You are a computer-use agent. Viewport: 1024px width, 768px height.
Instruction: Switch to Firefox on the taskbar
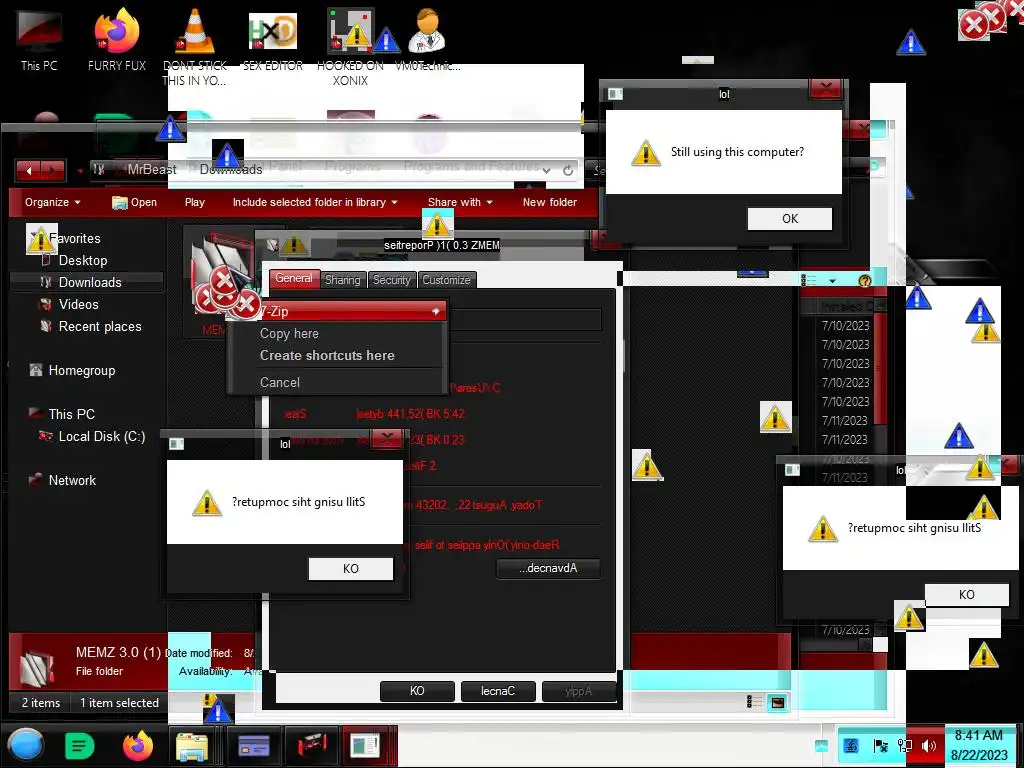[138, 745]
